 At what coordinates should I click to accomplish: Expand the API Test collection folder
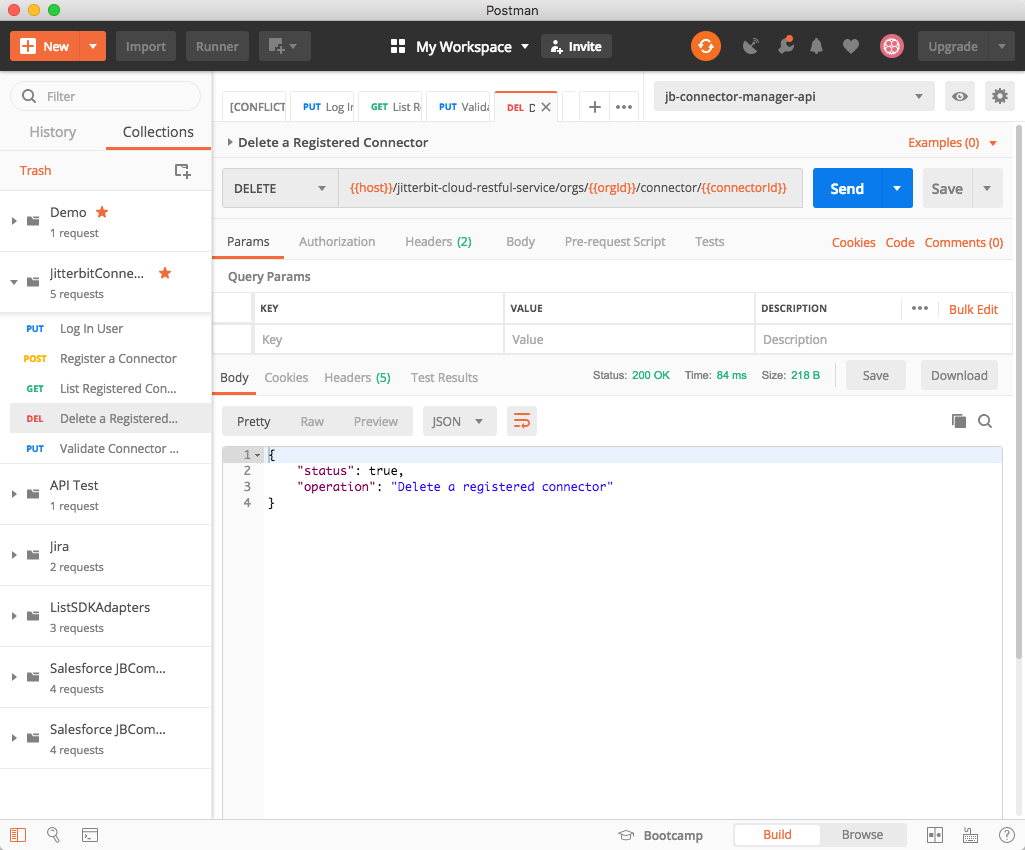click(14, 494)
